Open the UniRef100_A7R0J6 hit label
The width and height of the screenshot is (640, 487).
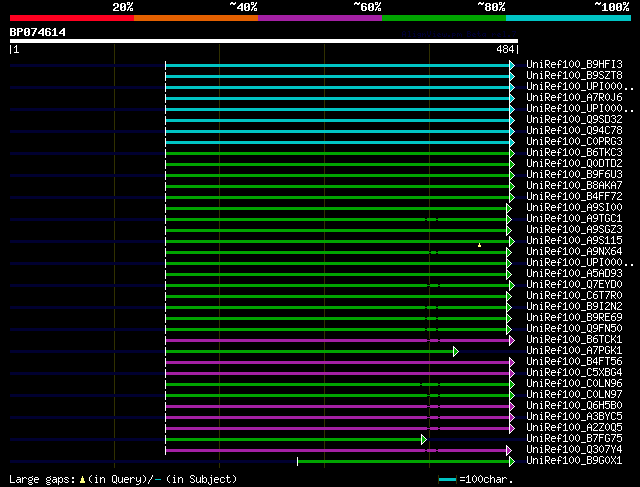click(x=574, y=98)
